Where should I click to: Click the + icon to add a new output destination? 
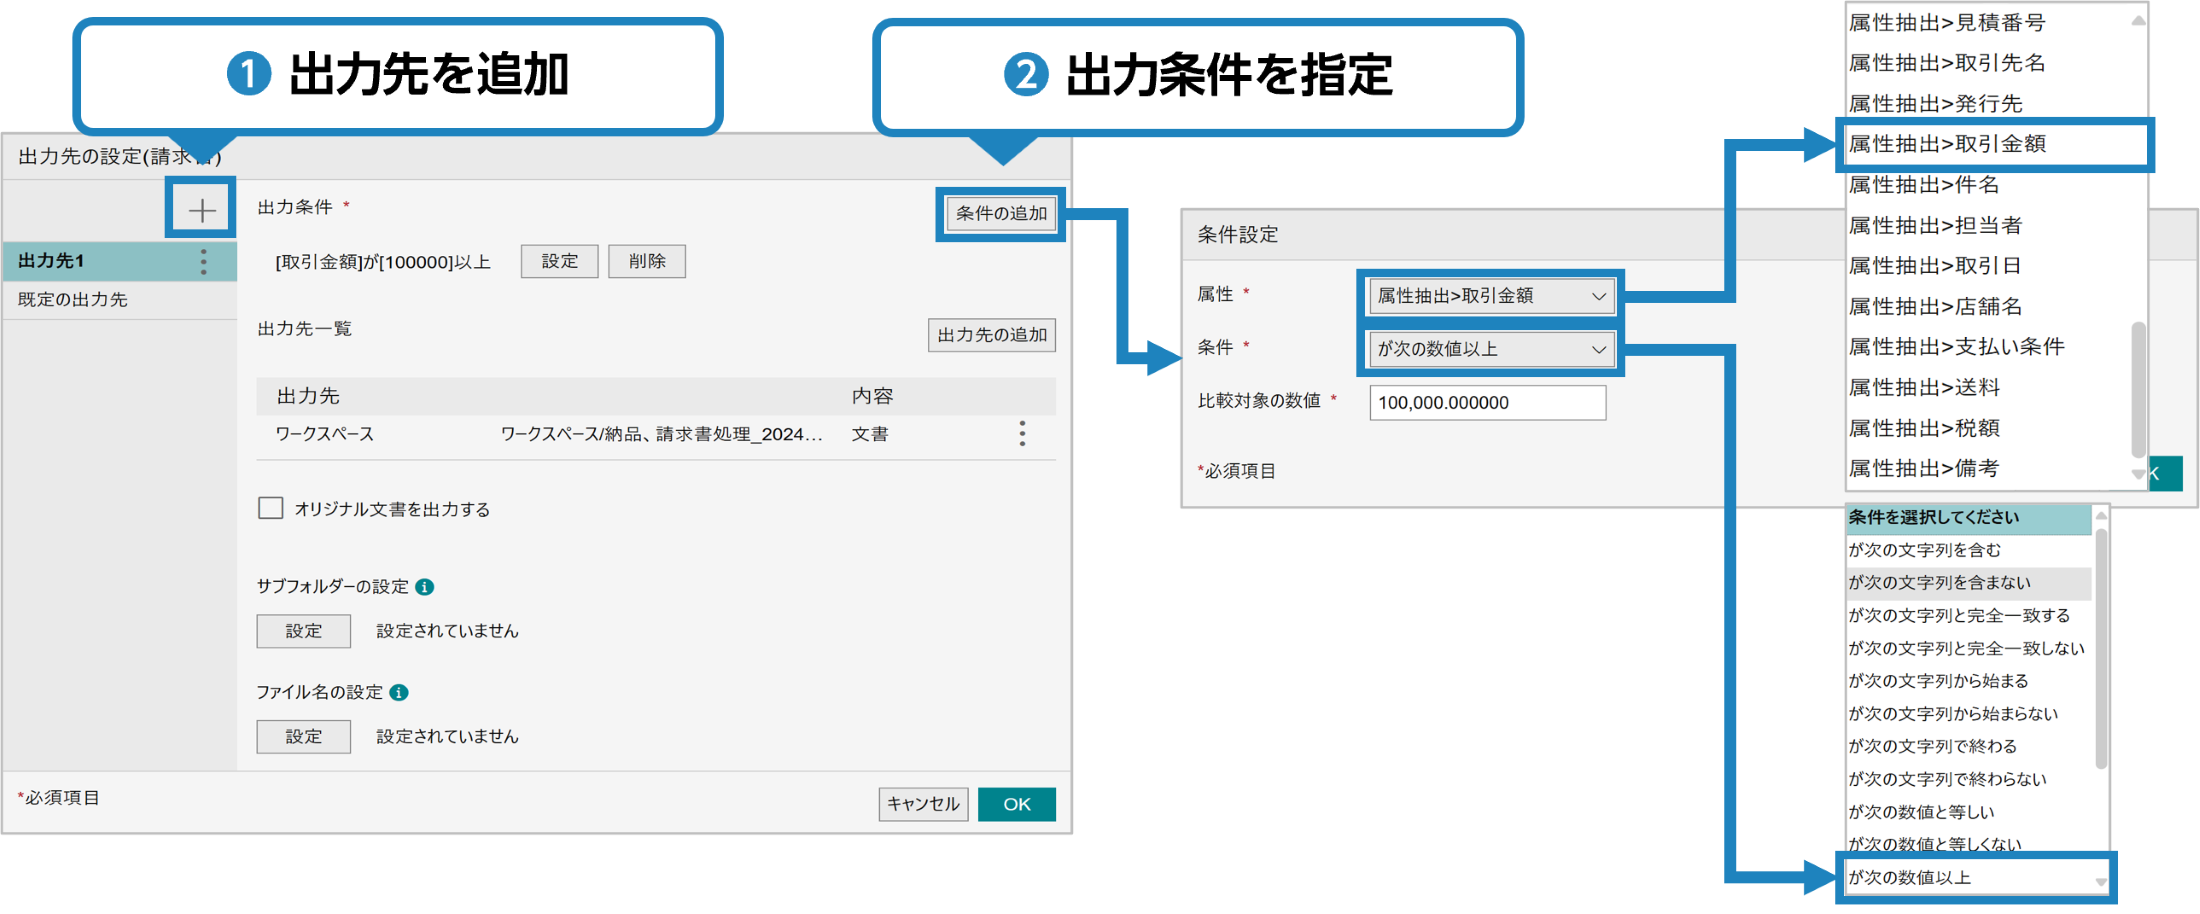[202, 209]
